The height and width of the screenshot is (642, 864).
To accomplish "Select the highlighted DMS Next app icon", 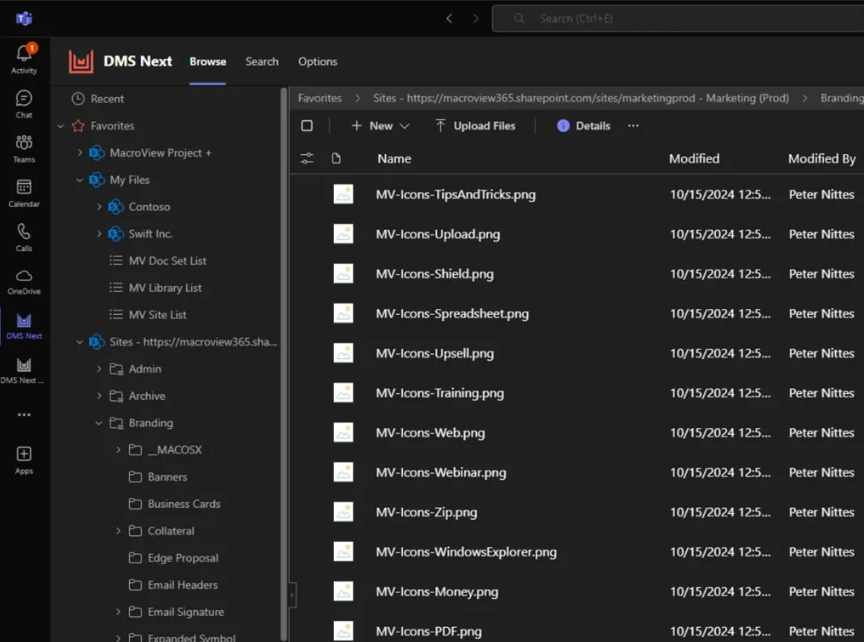I will tap(24, 326).
